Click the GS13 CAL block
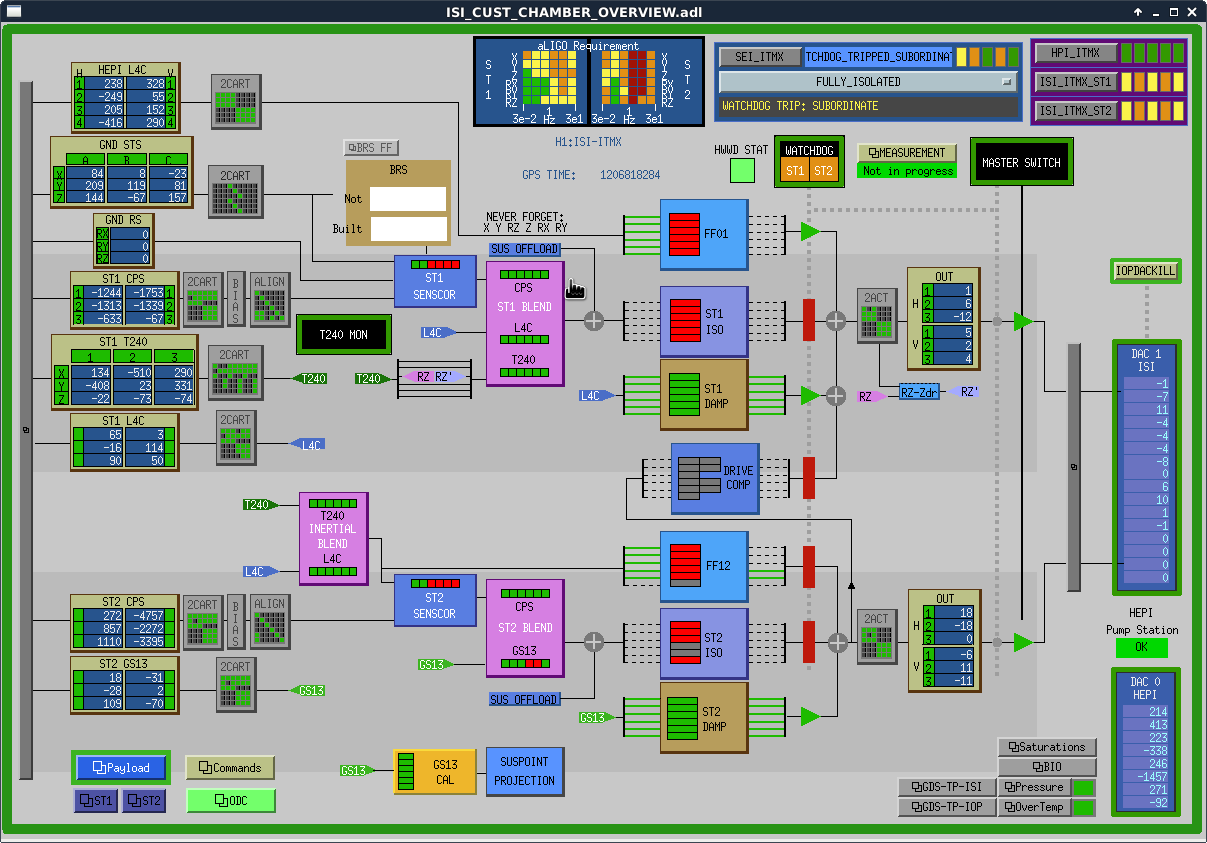Viewport: 1207px width, 843px height. coord(434,772)
